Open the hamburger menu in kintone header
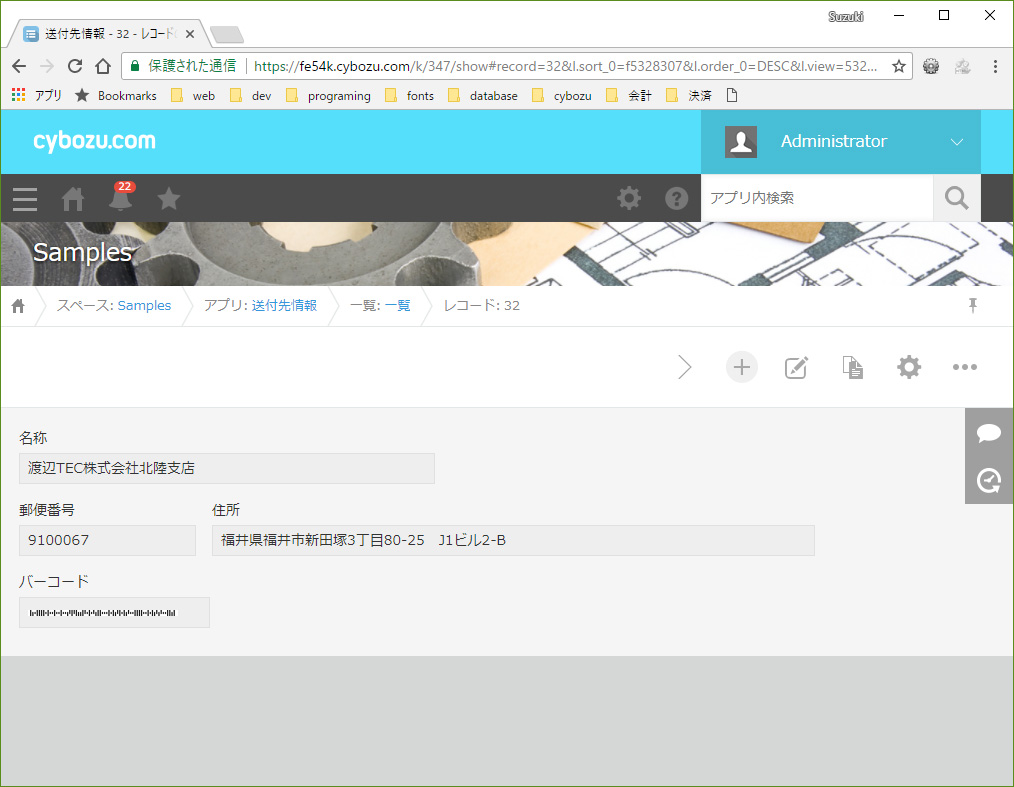Image resolution: width=1014 pixels, height=787 pixels. (25, 199)
